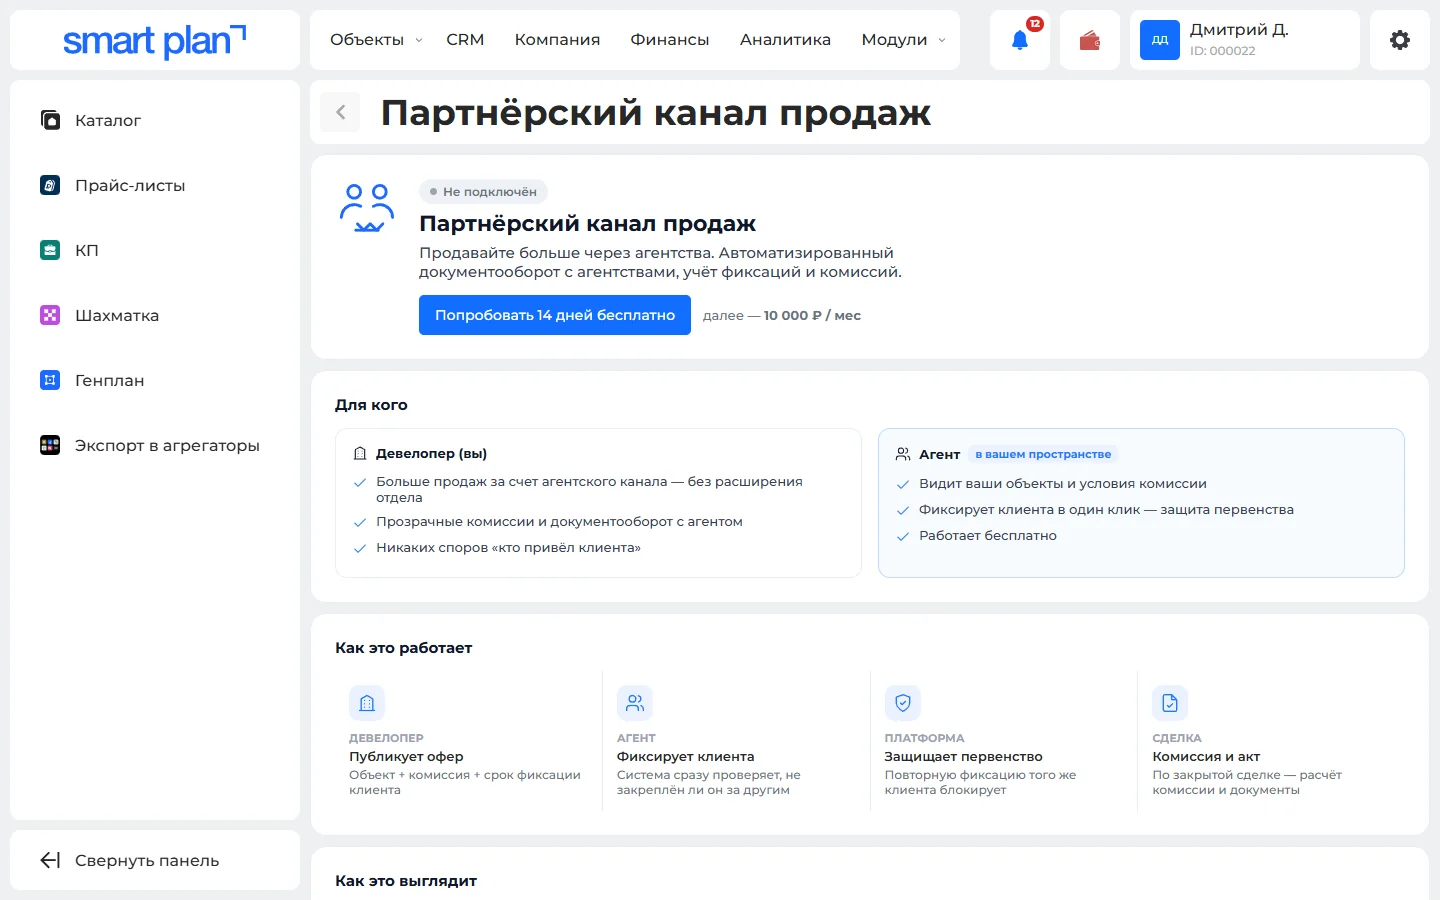The height and width of the screenshot is (900, 1440).
Task: Click Попробовать 14 дней бесплатно button
Action: (555, 315)
